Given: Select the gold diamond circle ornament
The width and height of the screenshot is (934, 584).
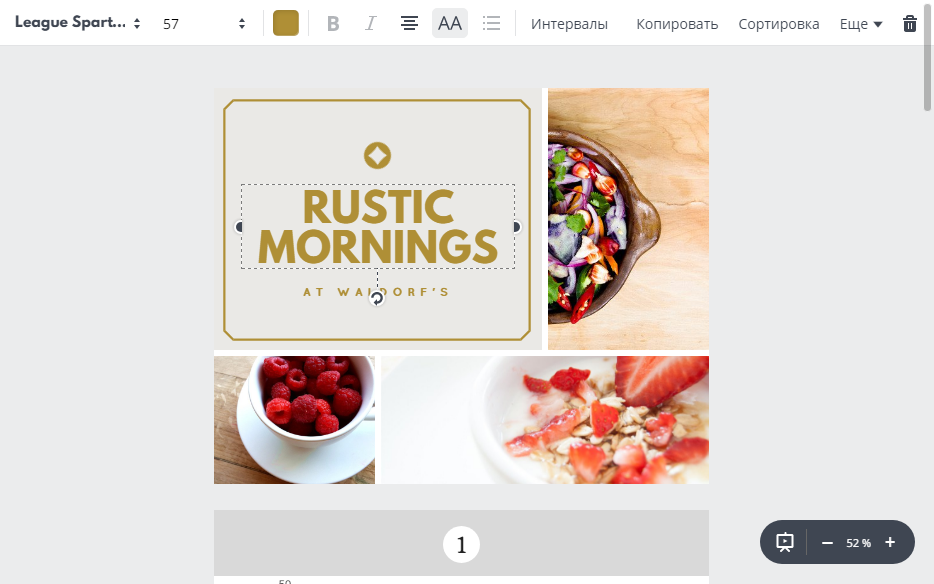Looking at the screenshot, I should pos(378,156).
